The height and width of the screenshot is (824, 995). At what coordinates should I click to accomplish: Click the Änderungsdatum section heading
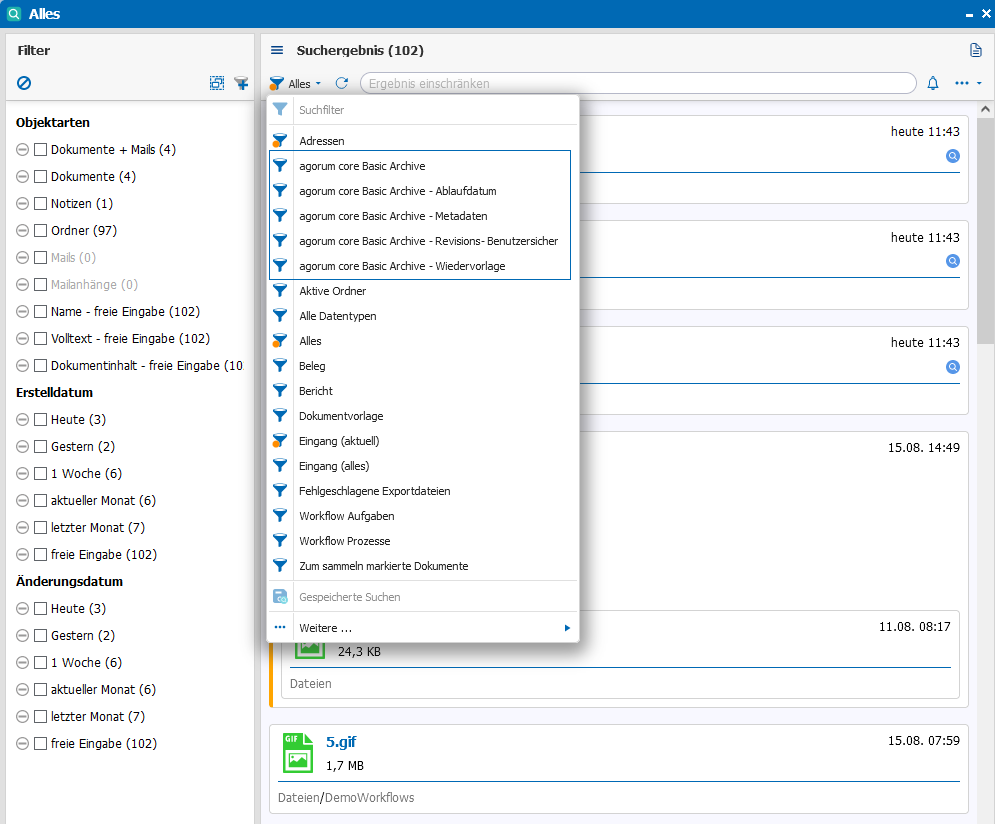[x=69, y=582]
